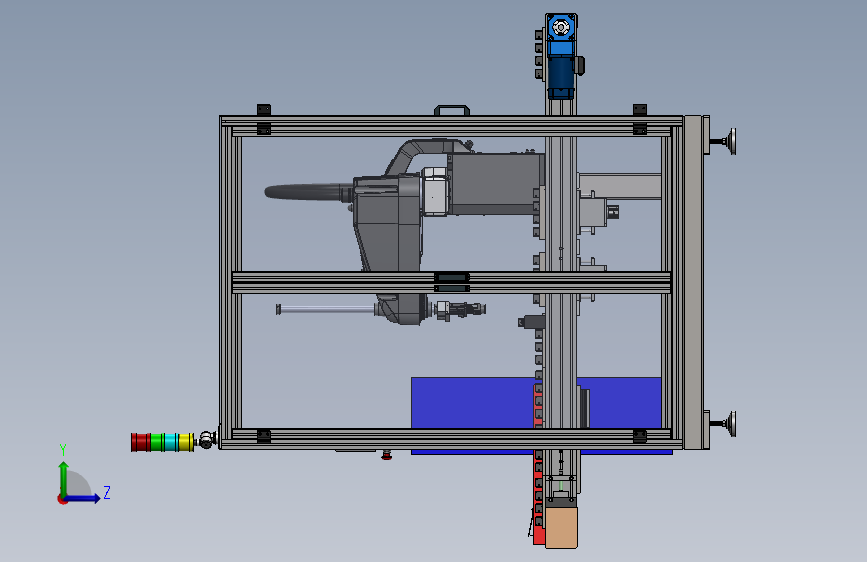This screenshot has height=562, width=867.
Task: Select the yellow segment of the signal tower
Action: point(185,442)
